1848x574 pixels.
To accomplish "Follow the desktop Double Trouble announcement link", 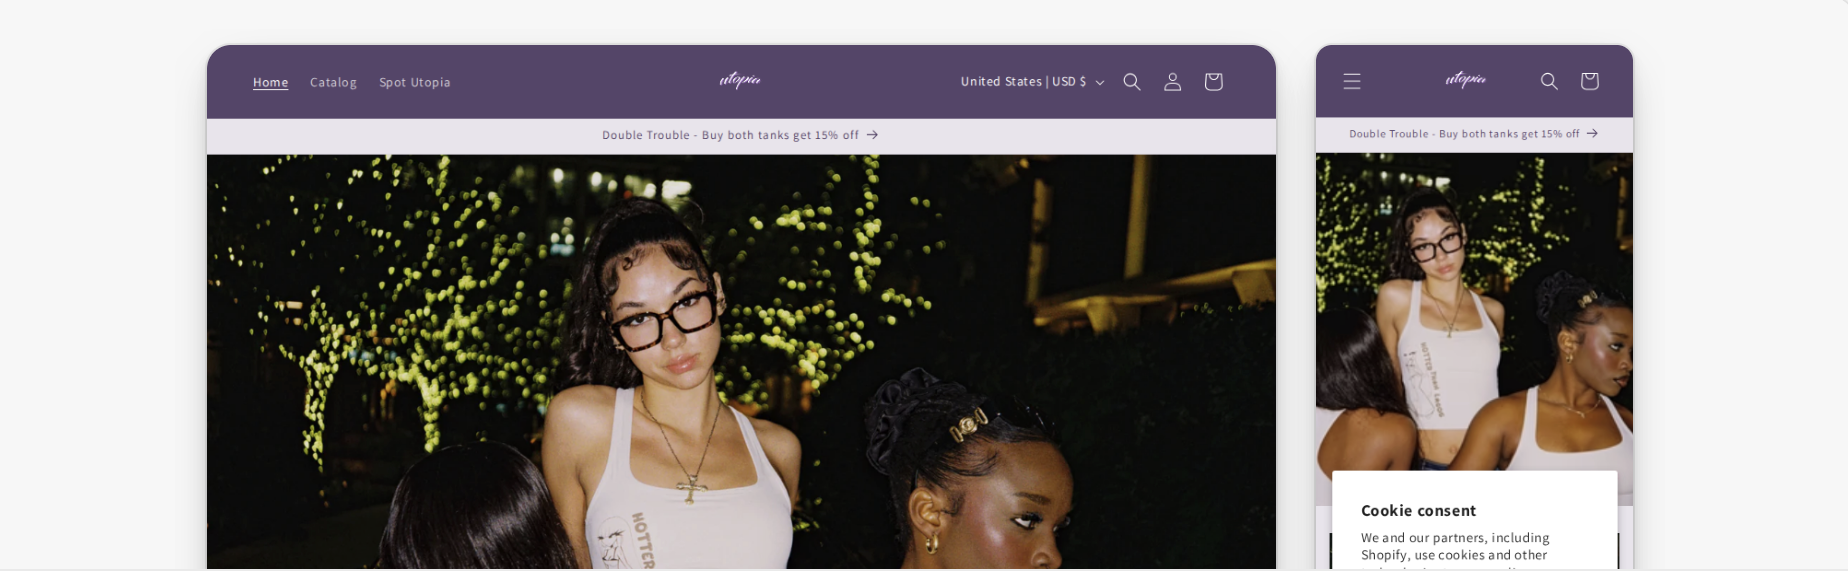I will click(740, 135).
